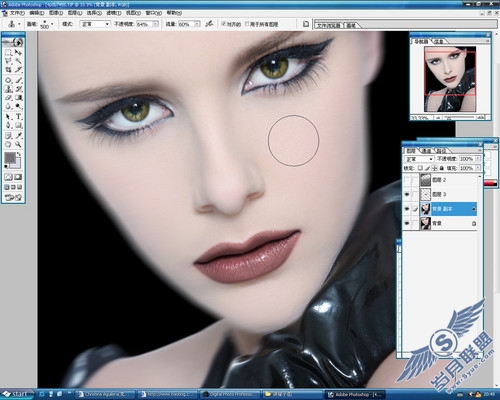The image size is (500, 400).
Task: Select the Background layer thumbnail
Action: coord(426,223)
